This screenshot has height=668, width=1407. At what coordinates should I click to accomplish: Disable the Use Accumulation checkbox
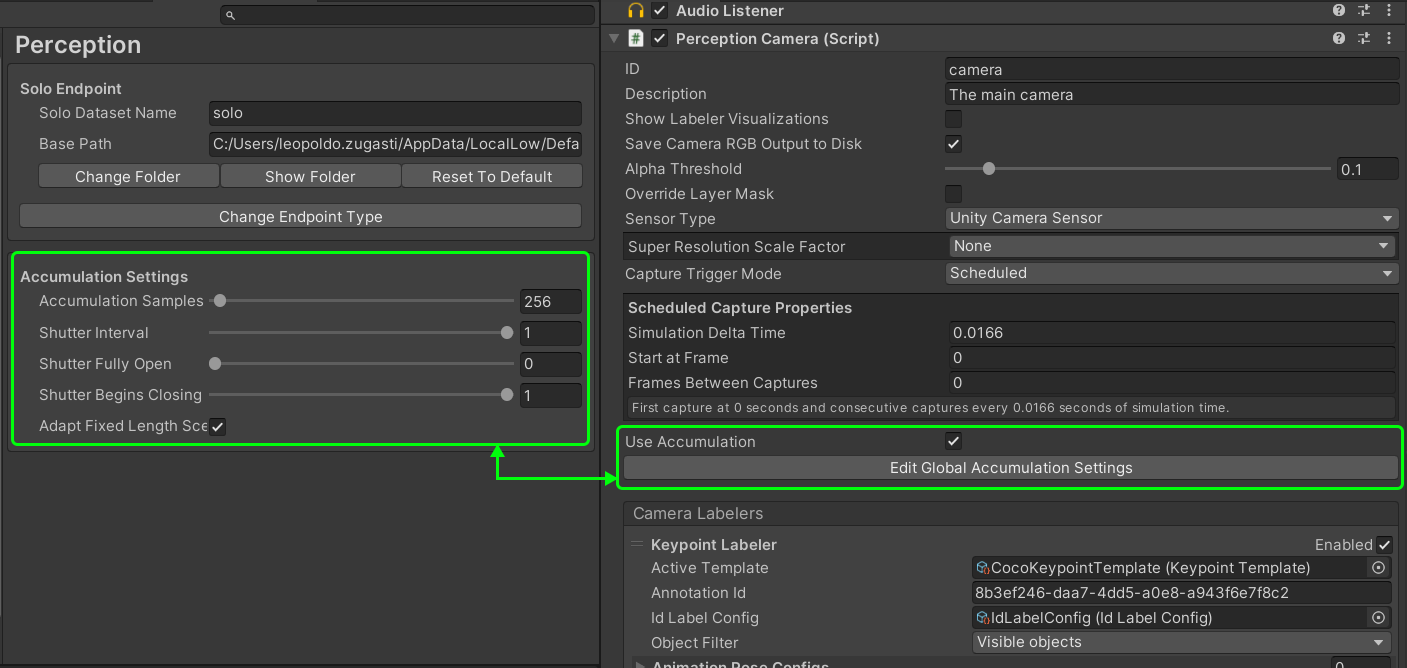954,442
